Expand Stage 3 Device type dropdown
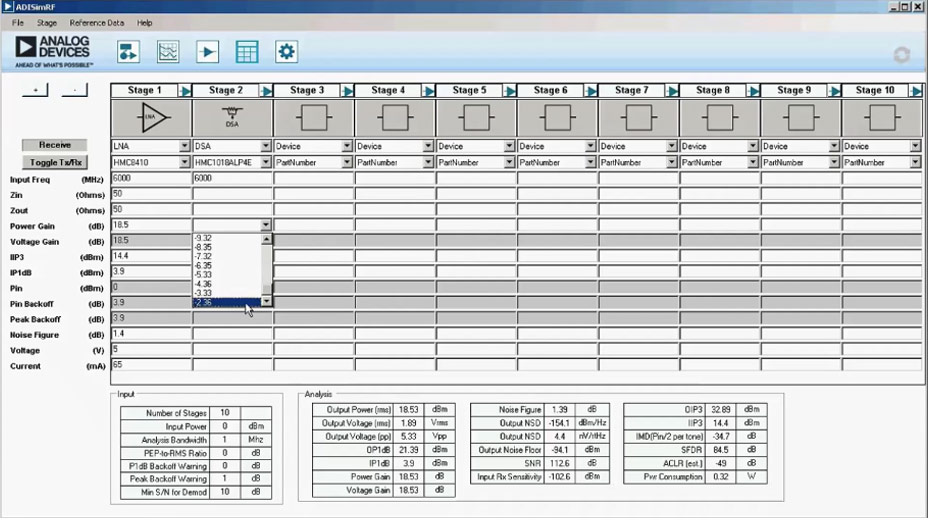The image size is (928, 522). [x=347, y=147]
